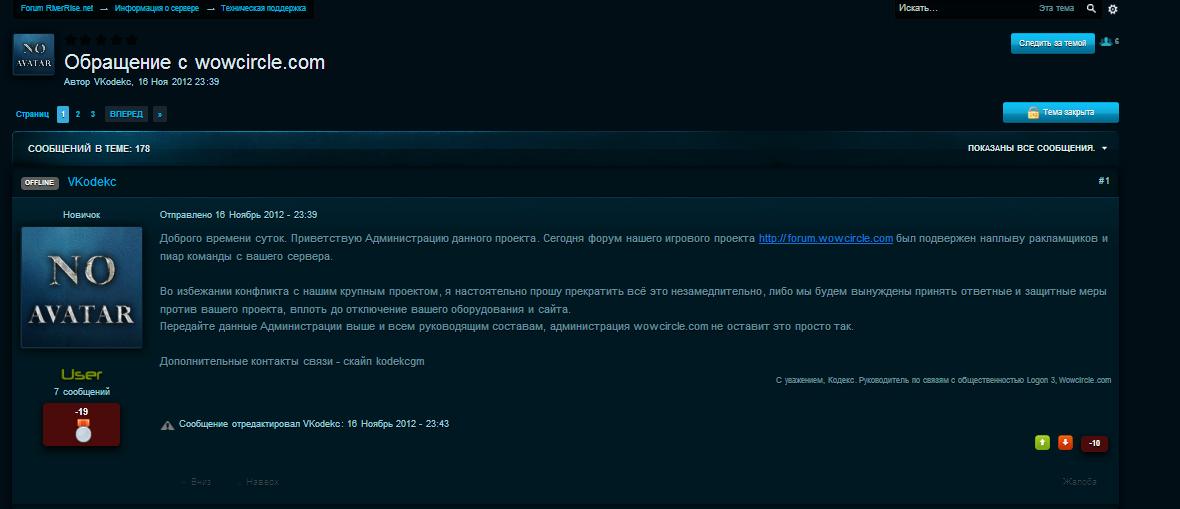Click the Искать search field
The height and width of the screenshot is (509, 1180).
[x=963, y=8]
